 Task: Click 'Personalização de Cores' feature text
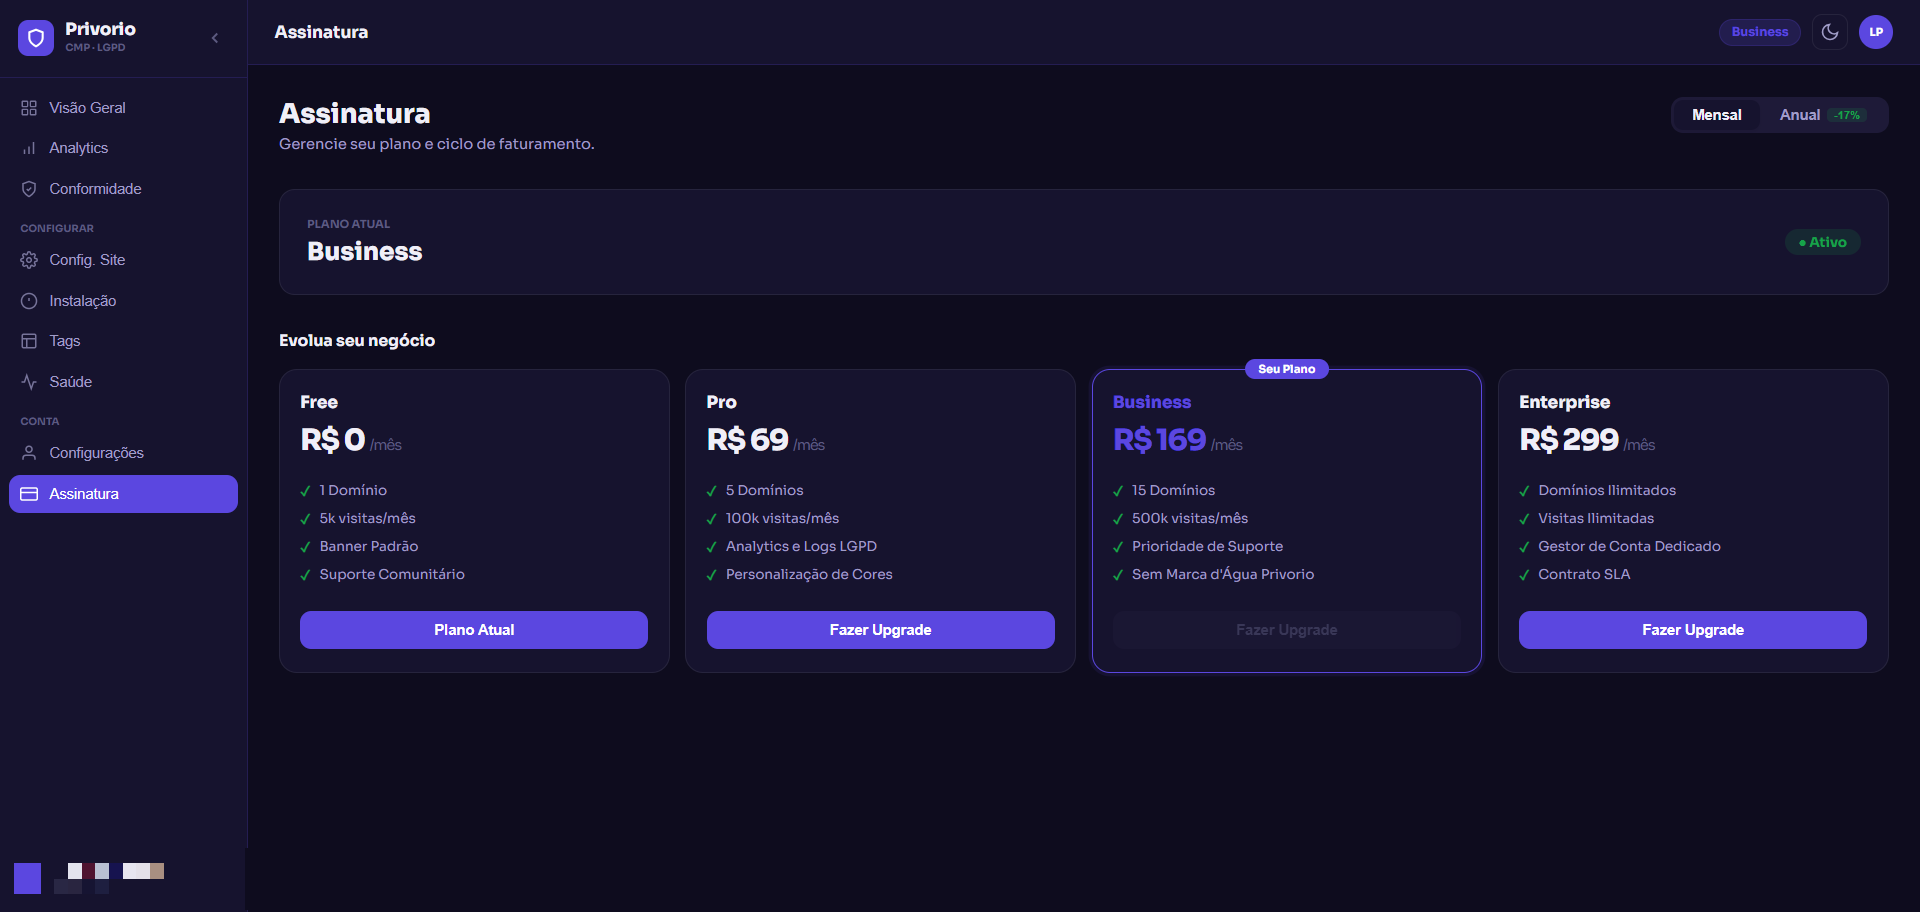[x=809, y=574]
